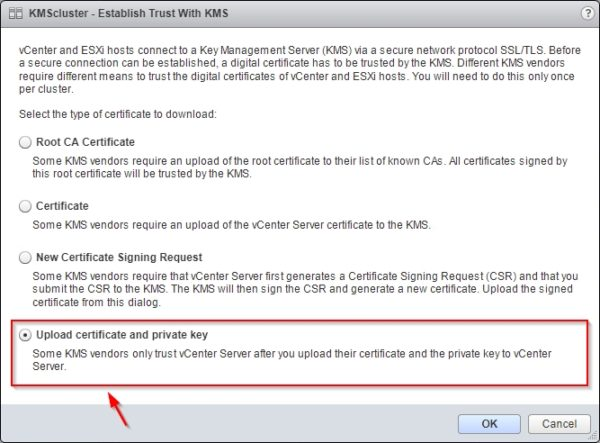
Task: Click the Root CA Certificate label
Action: coord(85,142)
